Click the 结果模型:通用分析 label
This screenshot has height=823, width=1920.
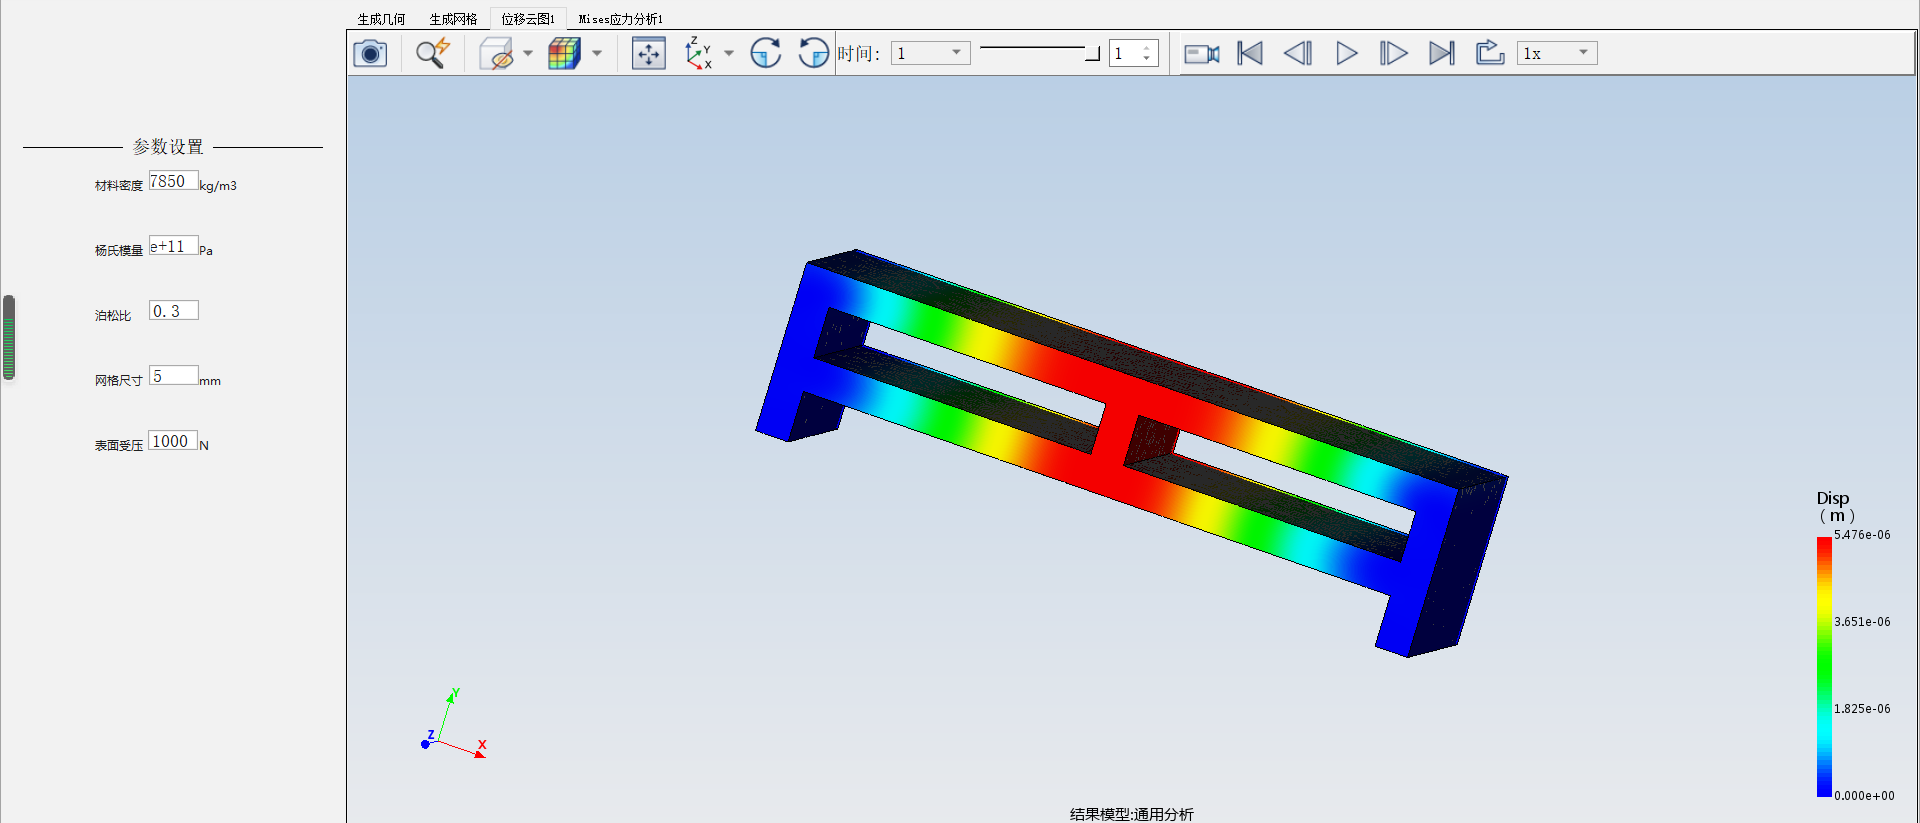[1132, 814]
